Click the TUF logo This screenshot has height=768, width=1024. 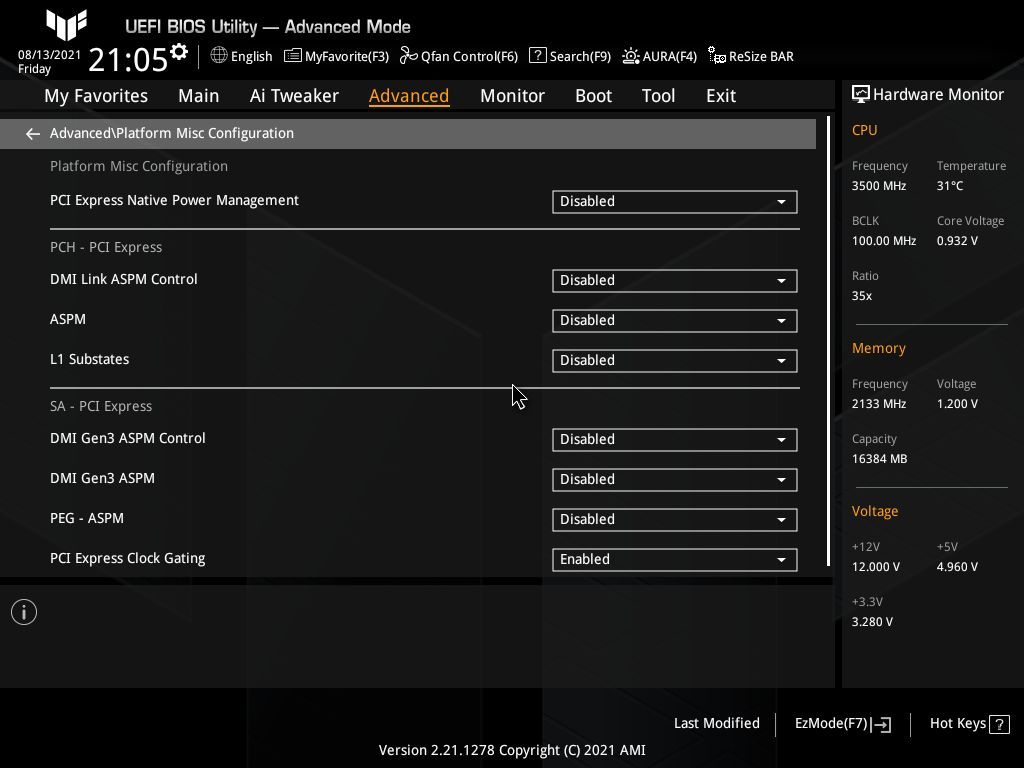(66, 24)
